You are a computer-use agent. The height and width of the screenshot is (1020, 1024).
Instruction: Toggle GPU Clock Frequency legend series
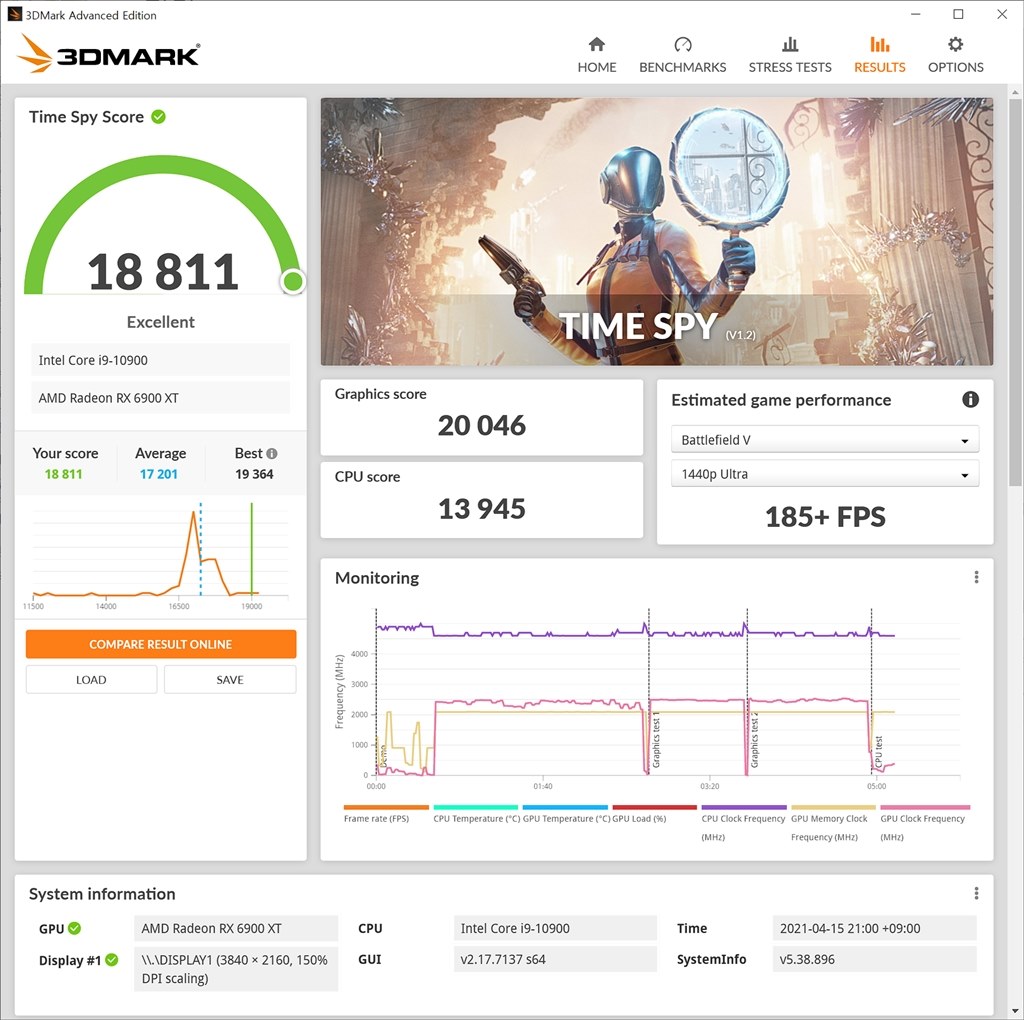tap(924, 823)
